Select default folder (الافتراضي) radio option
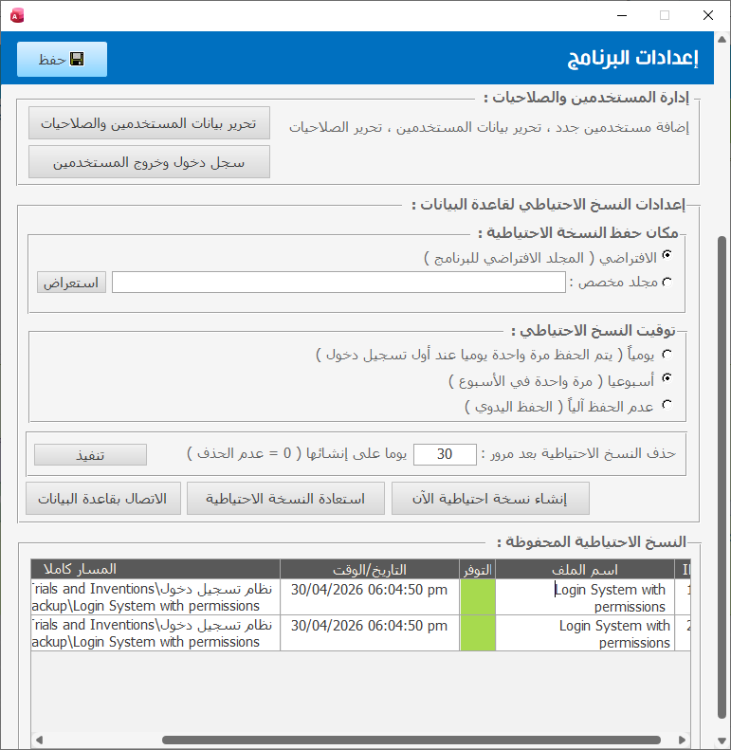This screenshot has width=731, height=750. click(666, 257)
